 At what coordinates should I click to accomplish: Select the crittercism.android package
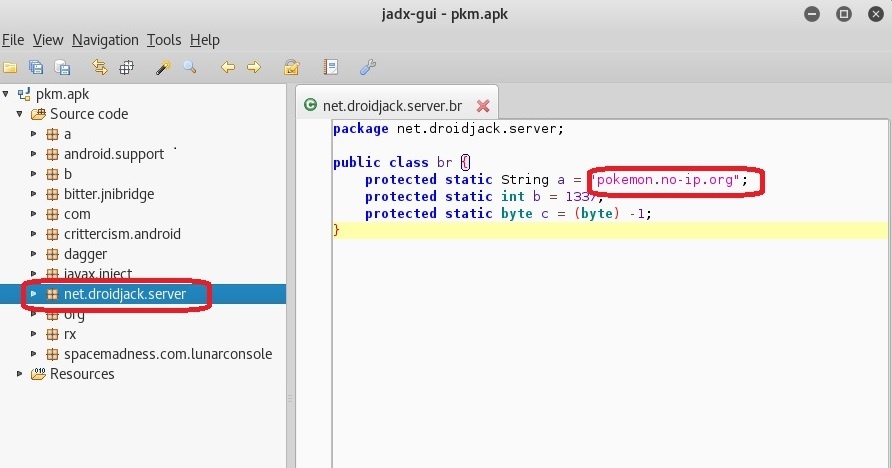tap(122, 234)
